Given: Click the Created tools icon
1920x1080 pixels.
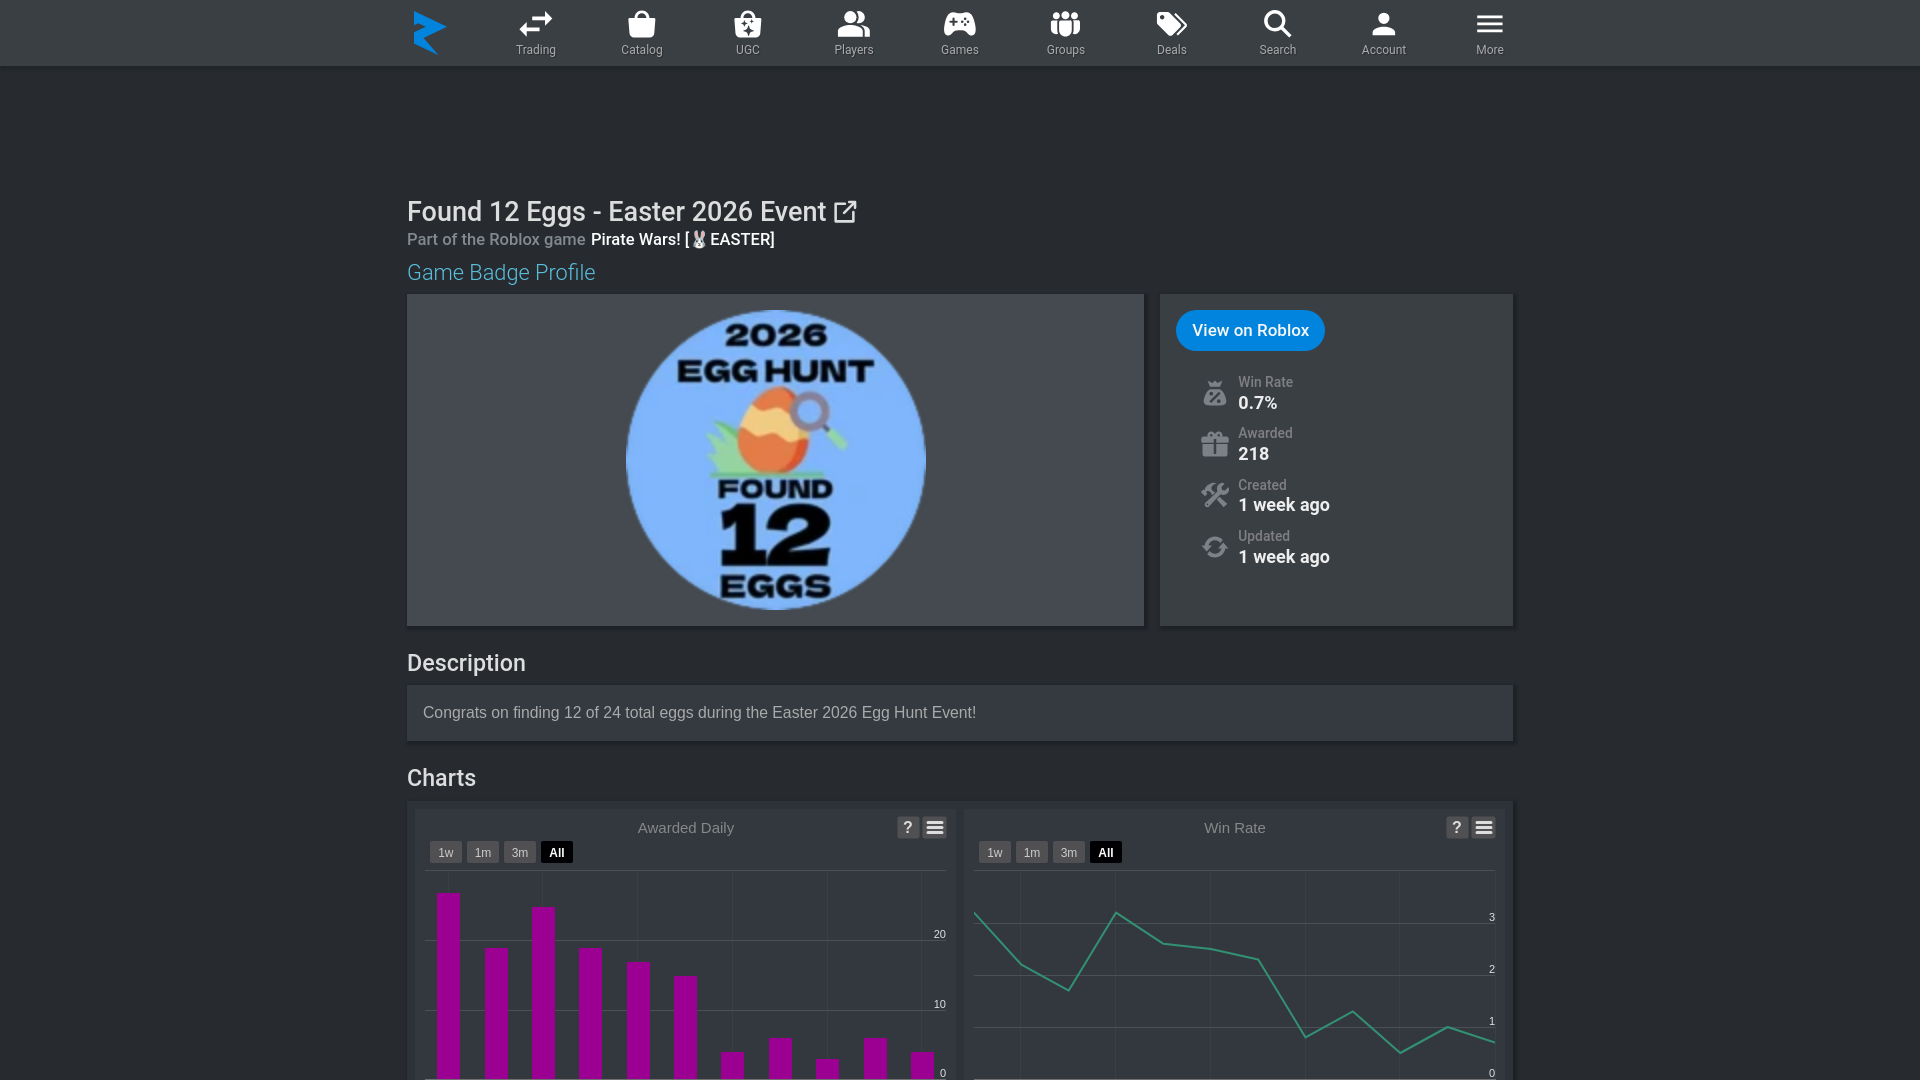Looking at the screenshot, I should (1215, 495).
